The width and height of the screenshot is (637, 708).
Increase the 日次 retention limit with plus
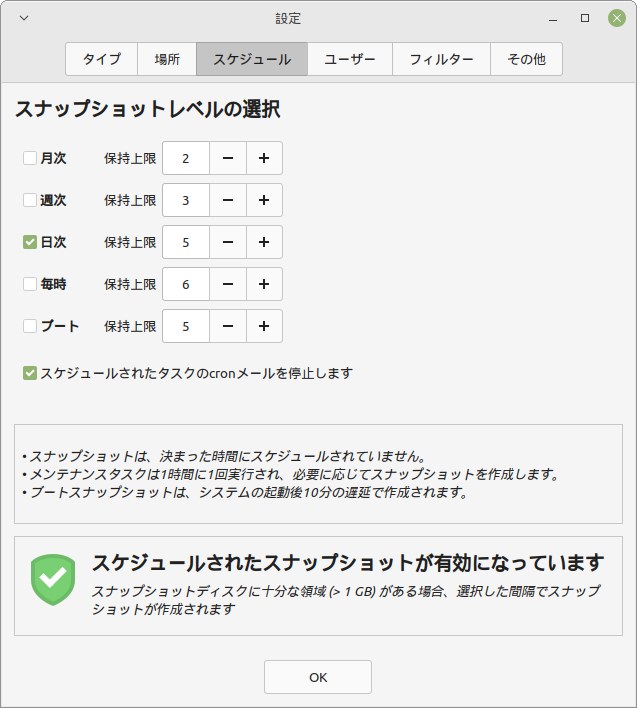(264, 242)
